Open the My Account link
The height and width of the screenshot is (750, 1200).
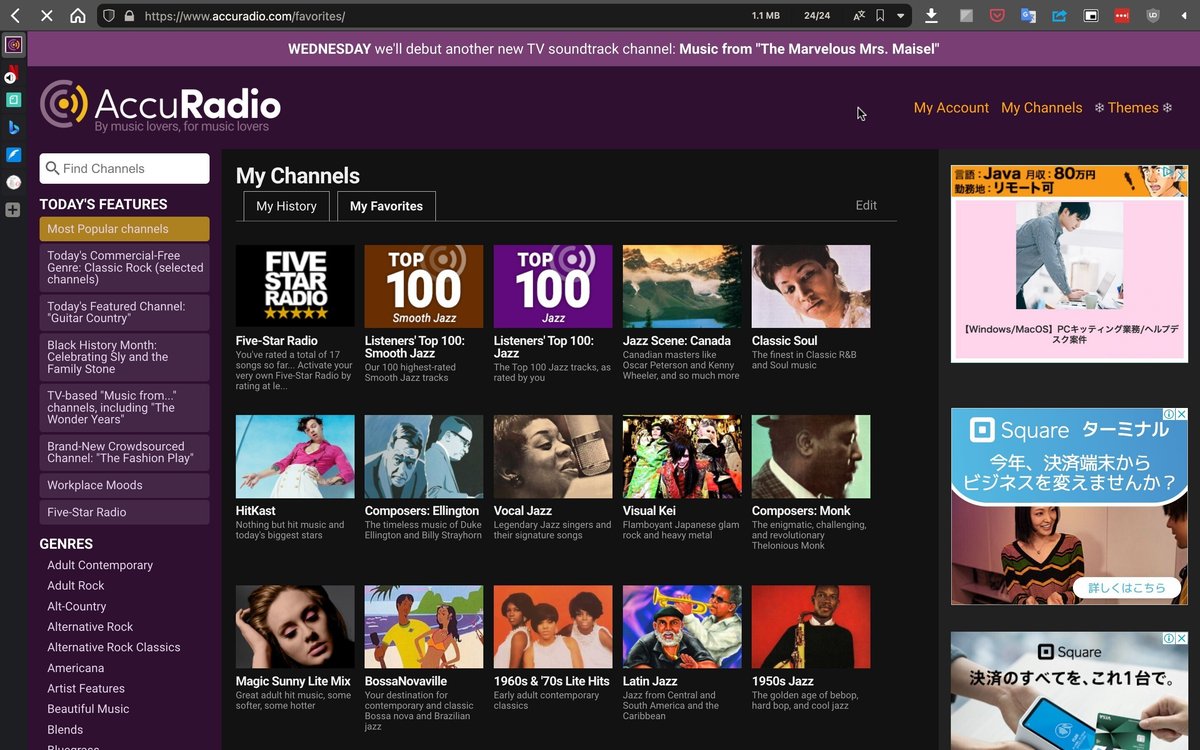[x=951, y=107]
